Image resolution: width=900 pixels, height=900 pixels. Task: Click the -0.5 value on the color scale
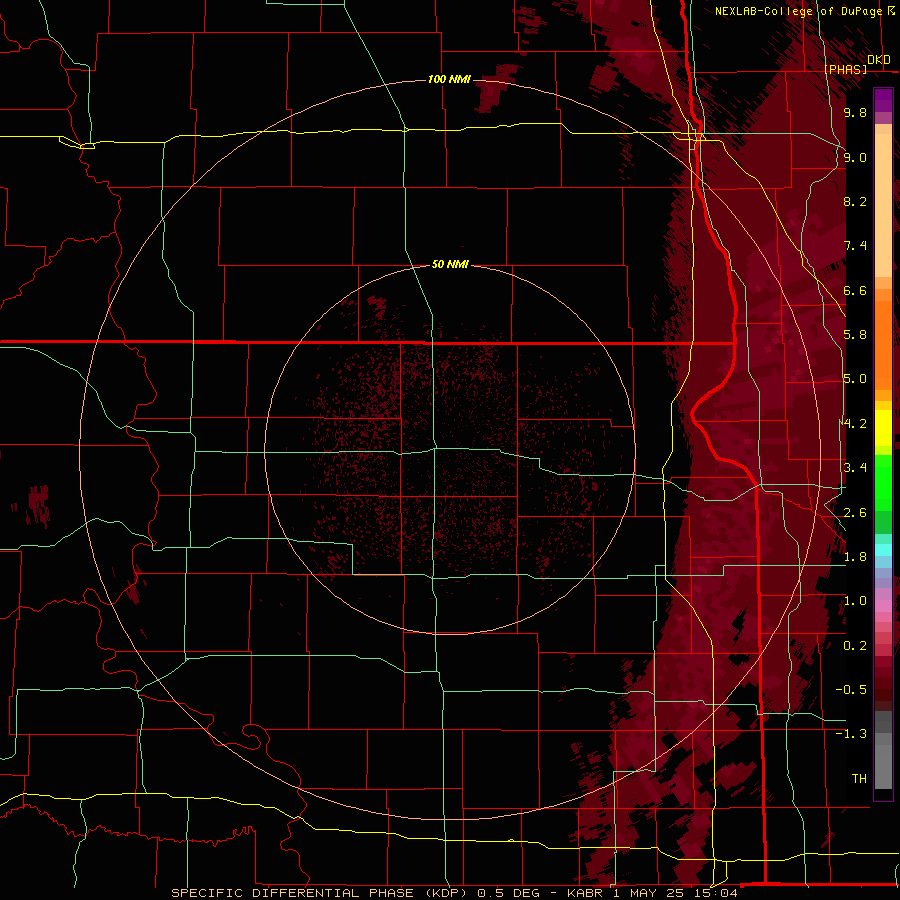(851, 690)
